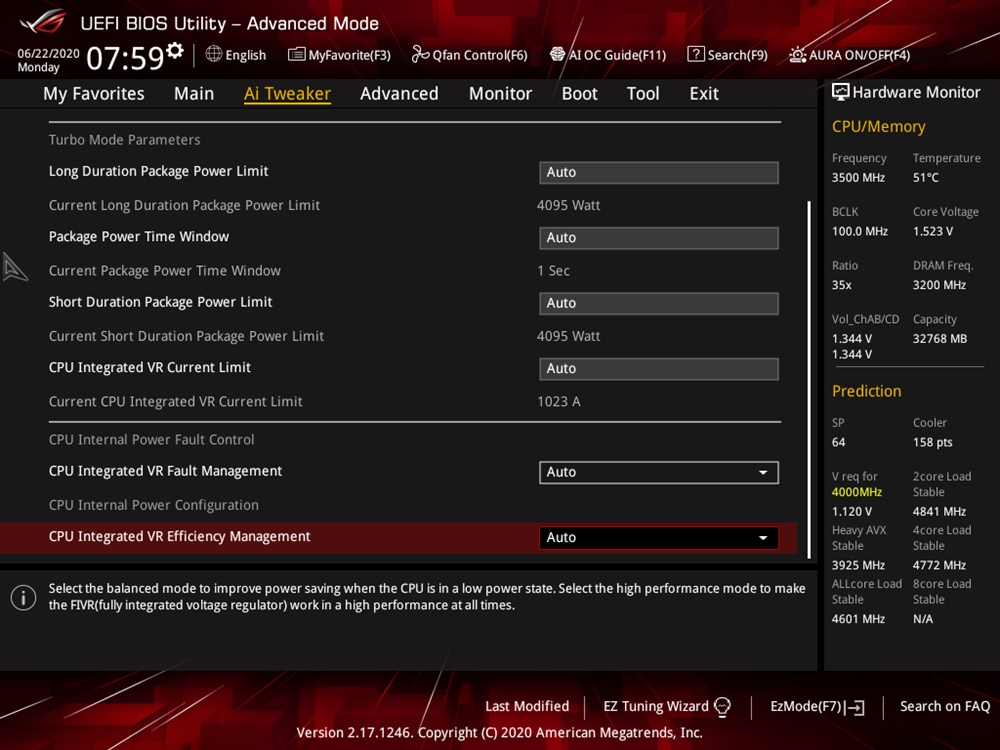
Task: Click Turbo Mode Parameters heading
Action: pyautogui.click(x=124, y=140)
